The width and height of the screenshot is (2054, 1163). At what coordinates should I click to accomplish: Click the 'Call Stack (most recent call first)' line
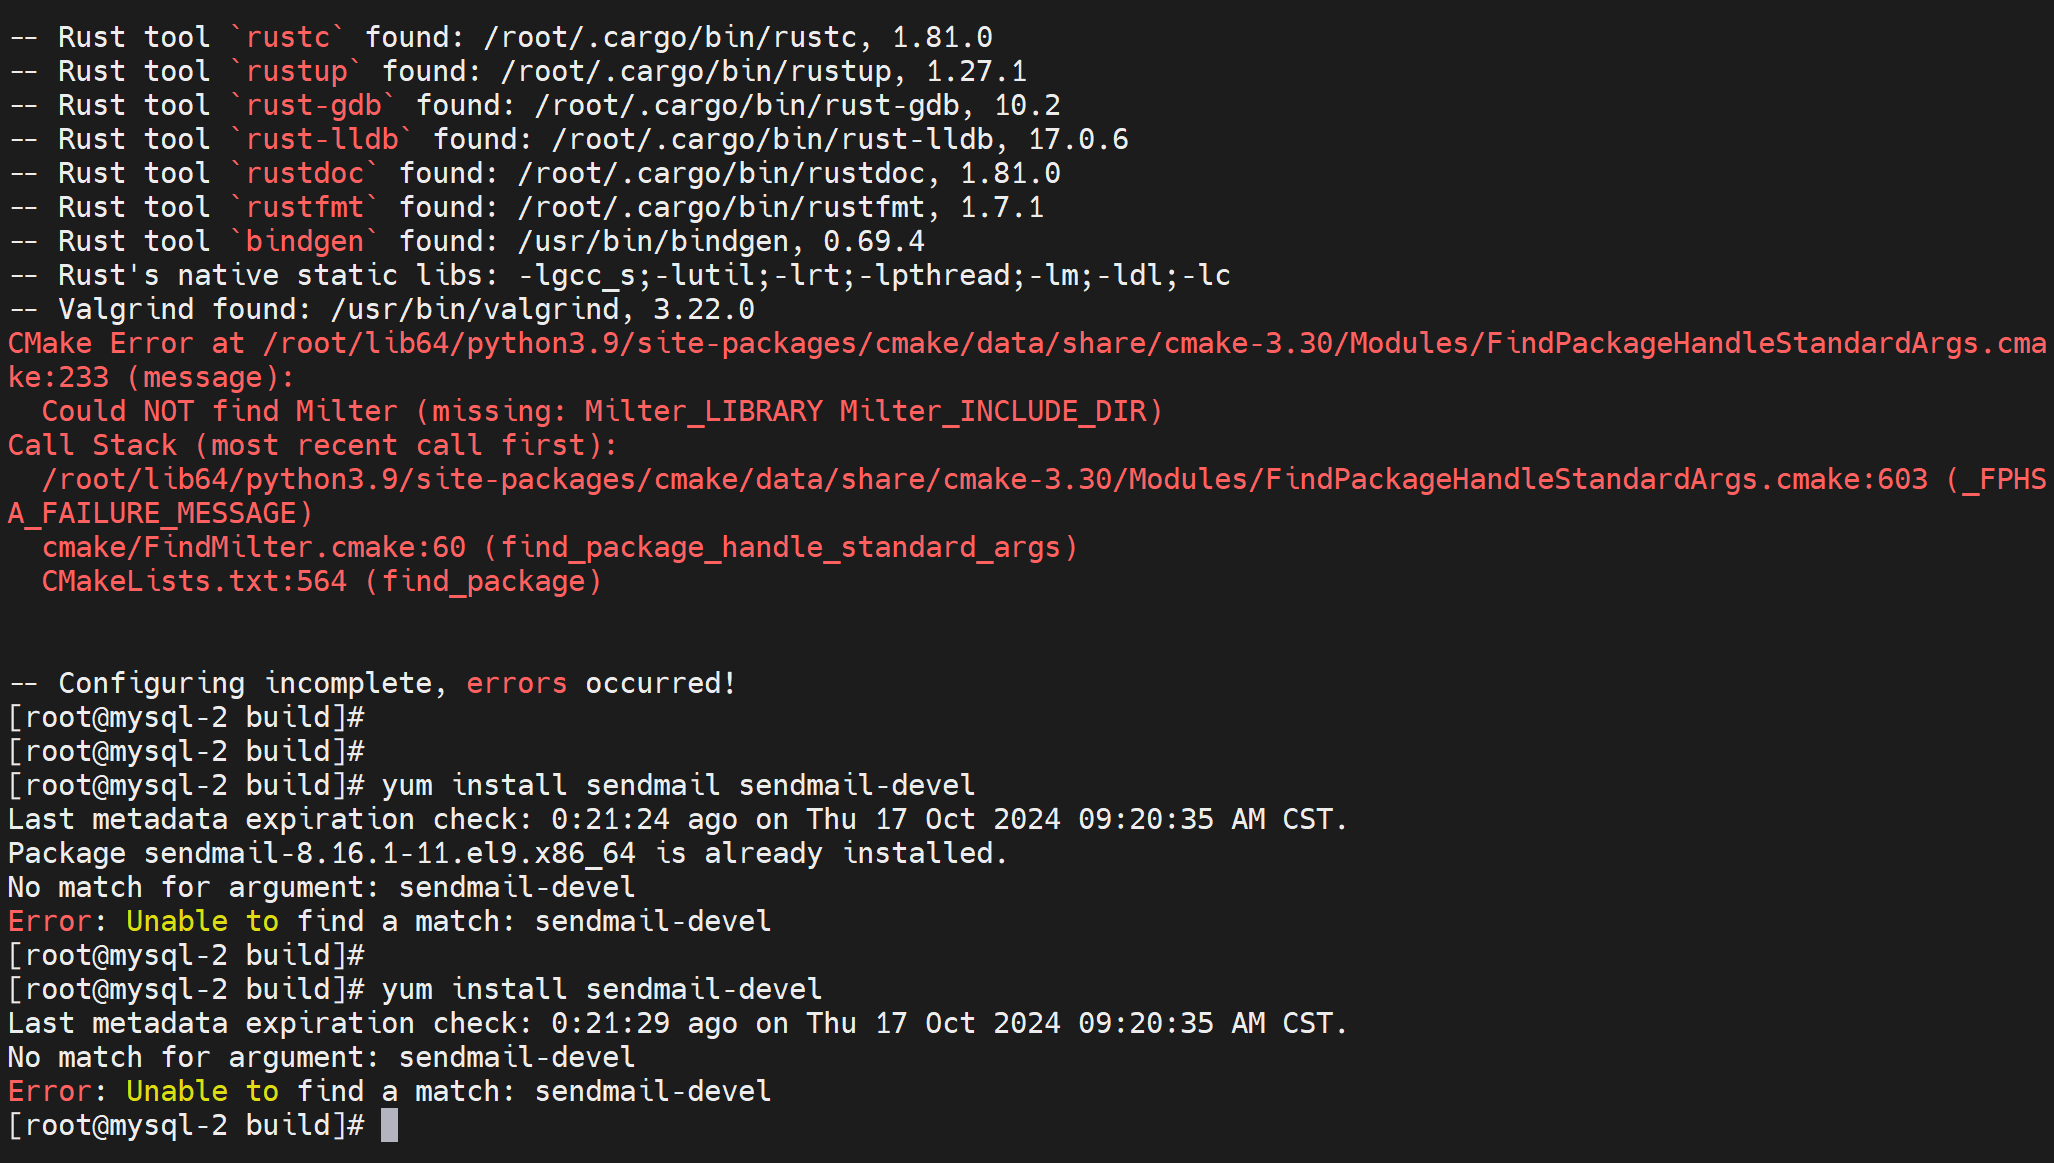(312, 445)
